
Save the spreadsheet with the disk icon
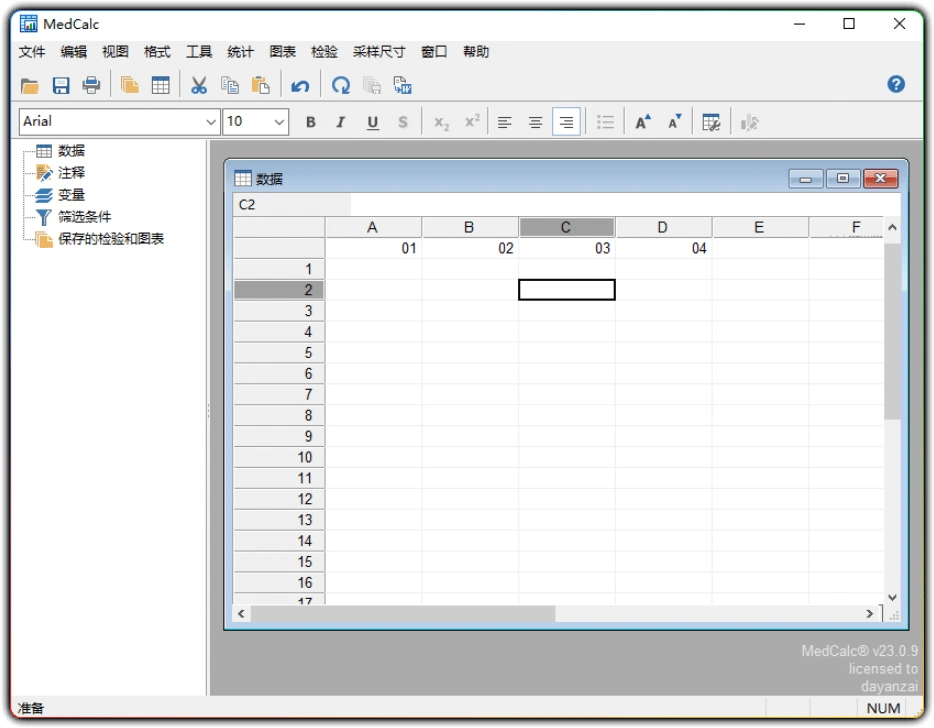tap(61, 85)
